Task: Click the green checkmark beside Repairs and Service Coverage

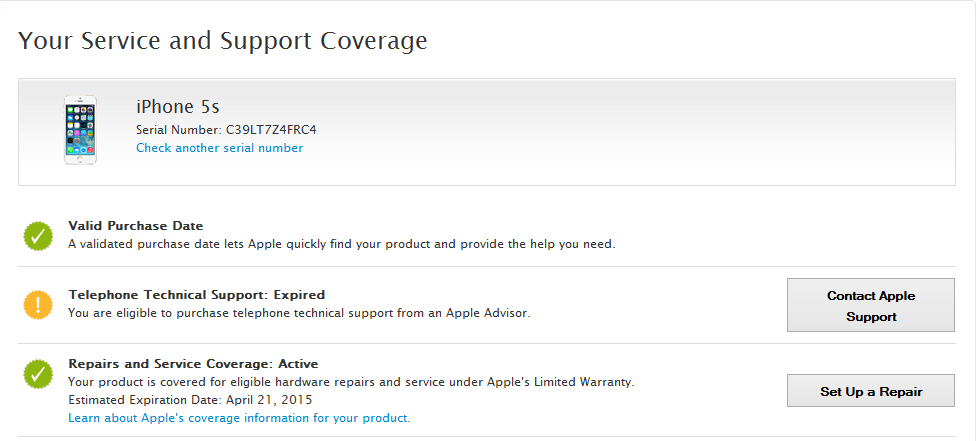Action: [x=39, y=373]
